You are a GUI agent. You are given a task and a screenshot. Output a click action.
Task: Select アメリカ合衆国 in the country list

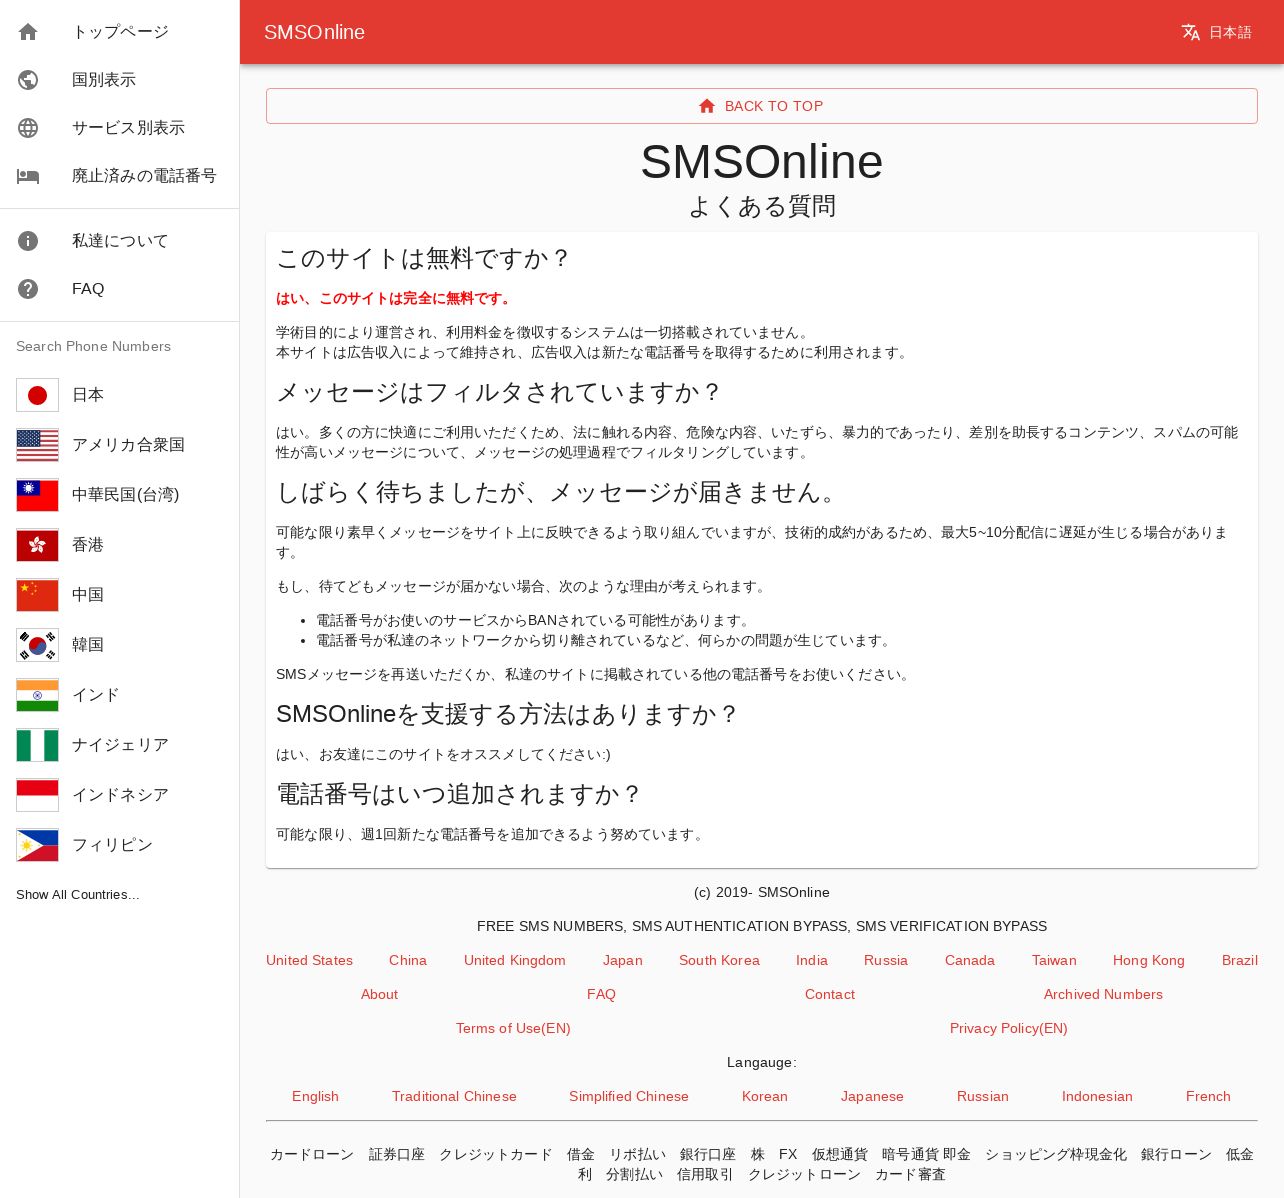coord(119,445)
